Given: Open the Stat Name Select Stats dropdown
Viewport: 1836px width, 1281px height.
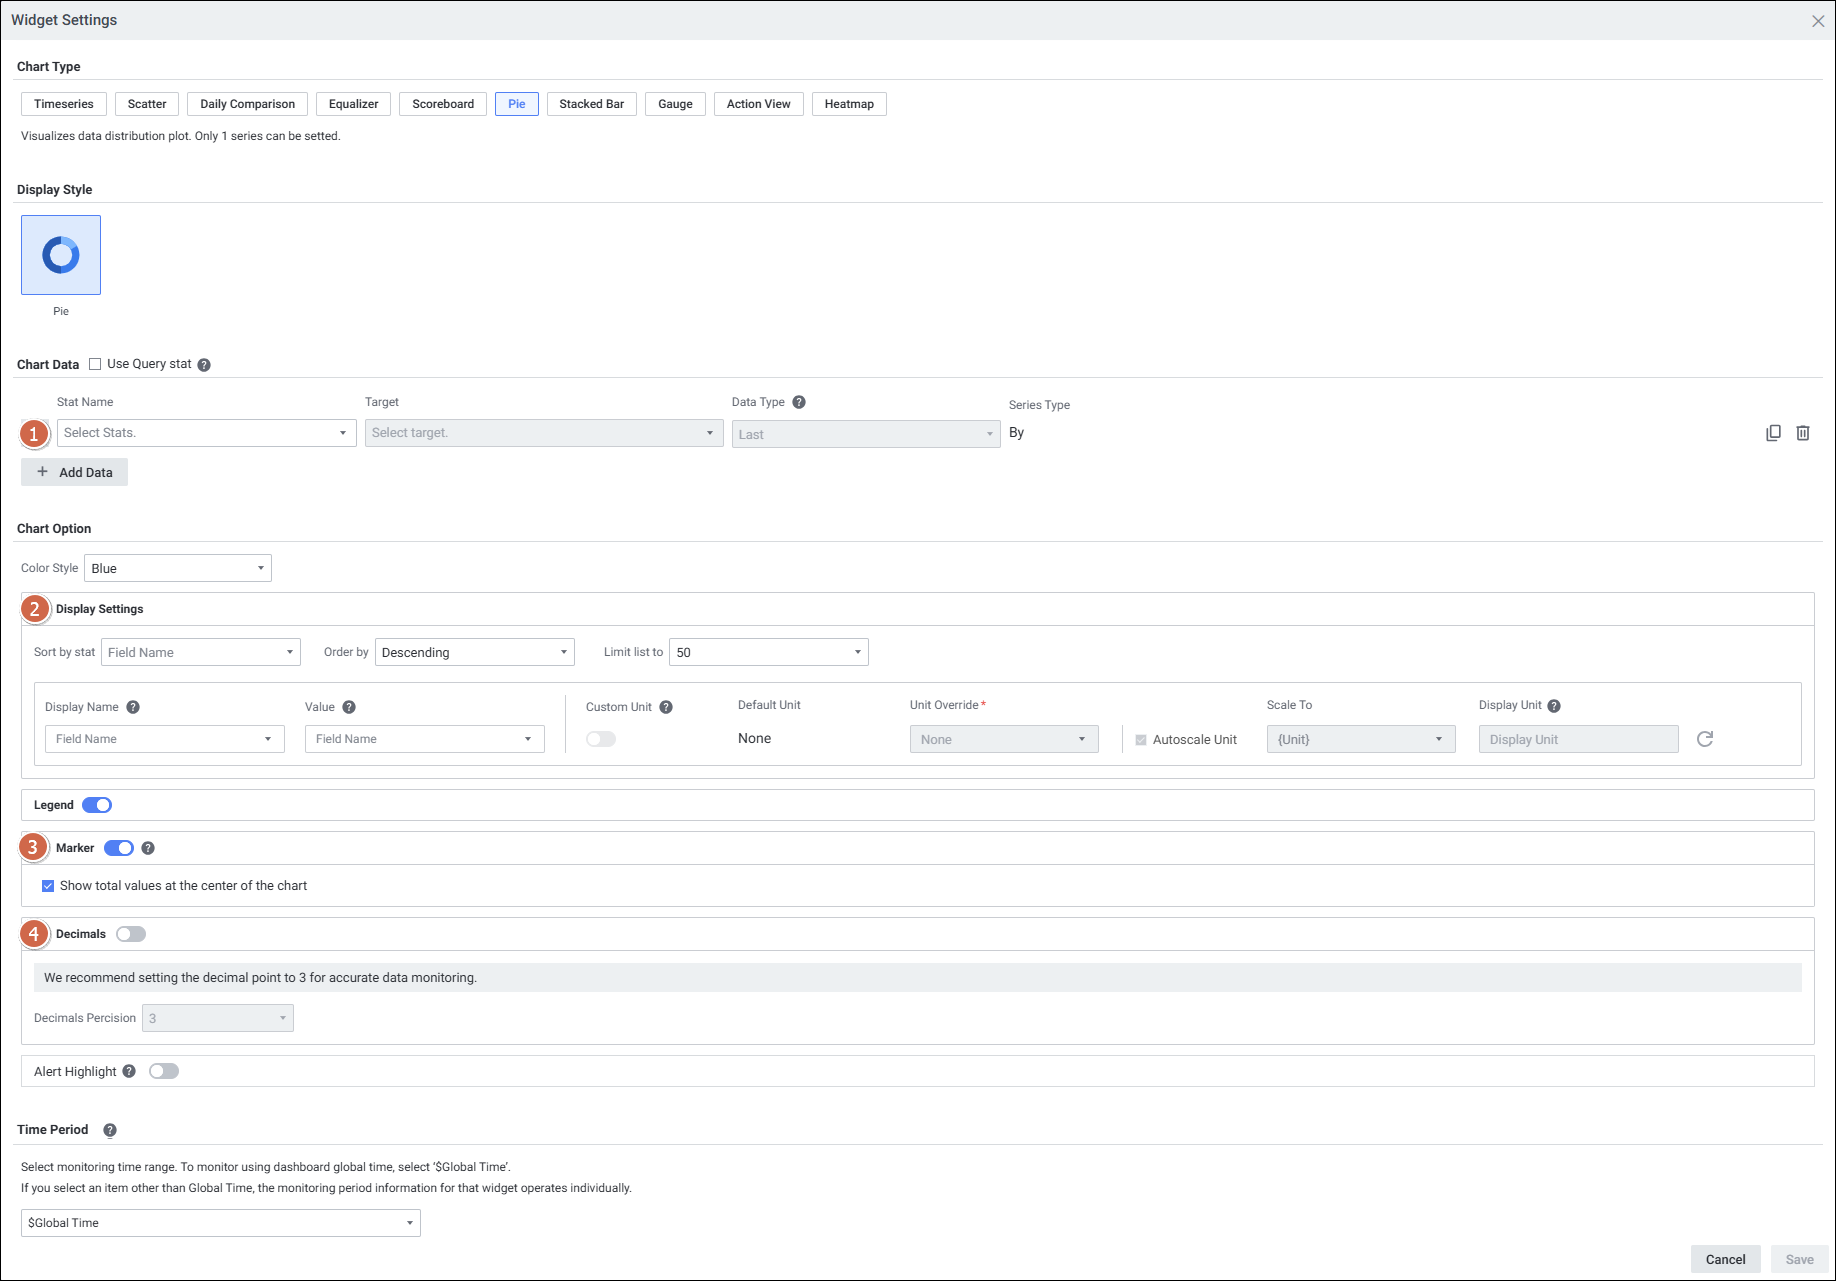Looking at the screenshot, I should coord(206,433).
